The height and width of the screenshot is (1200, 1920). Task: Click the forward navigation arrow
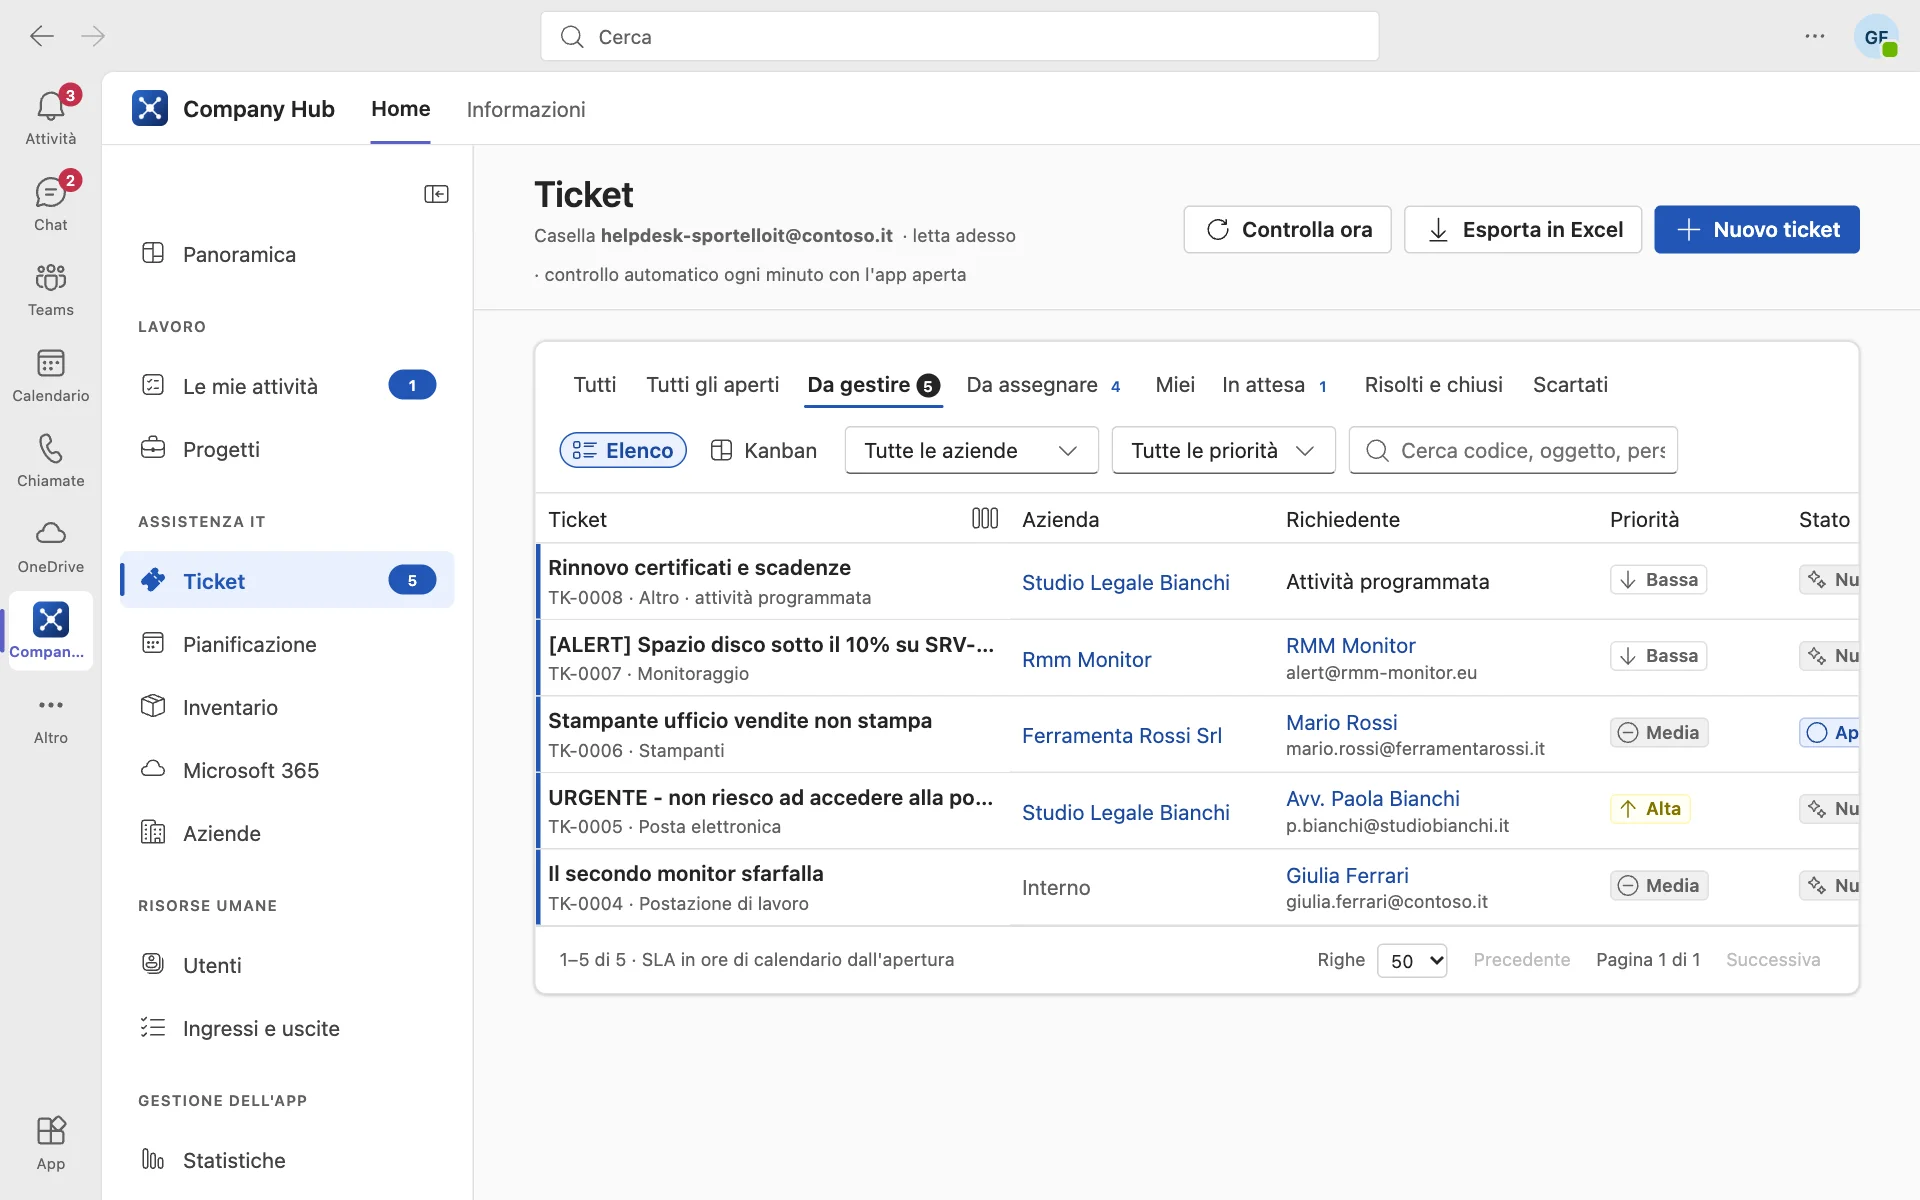click(x=93, y=36)
